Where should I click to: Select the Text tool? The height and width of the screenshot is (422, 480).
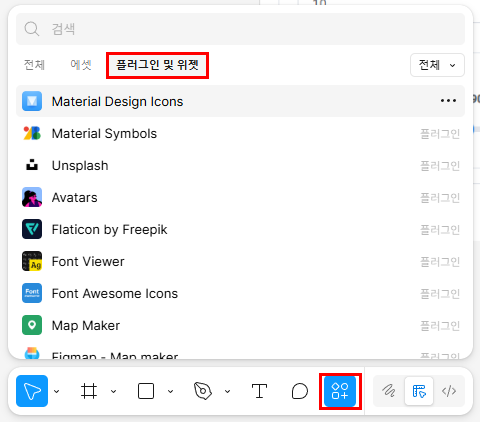(259, 391)
